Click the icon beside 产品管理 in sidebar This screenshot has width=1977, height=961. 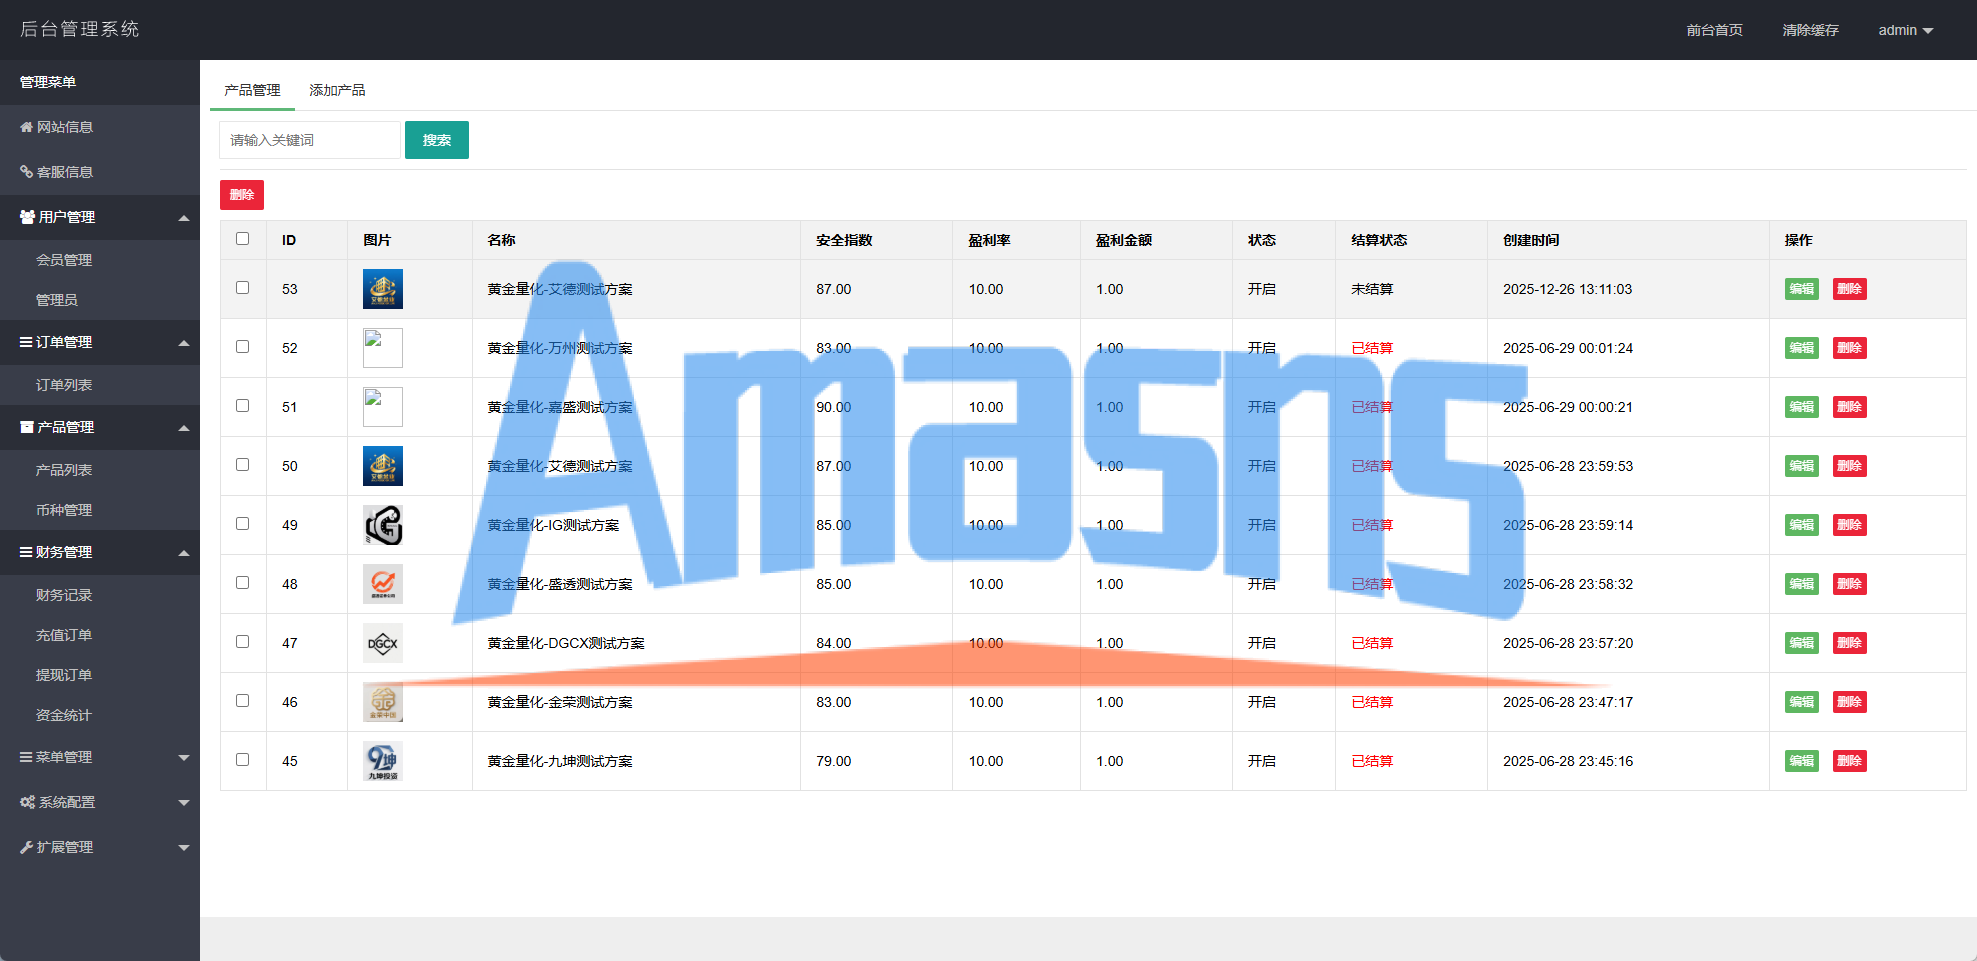coord(27,427)
